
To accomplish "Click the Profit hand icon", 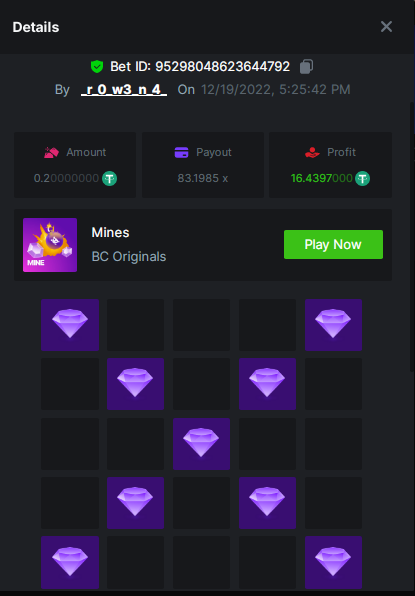I will coord(312,152).
